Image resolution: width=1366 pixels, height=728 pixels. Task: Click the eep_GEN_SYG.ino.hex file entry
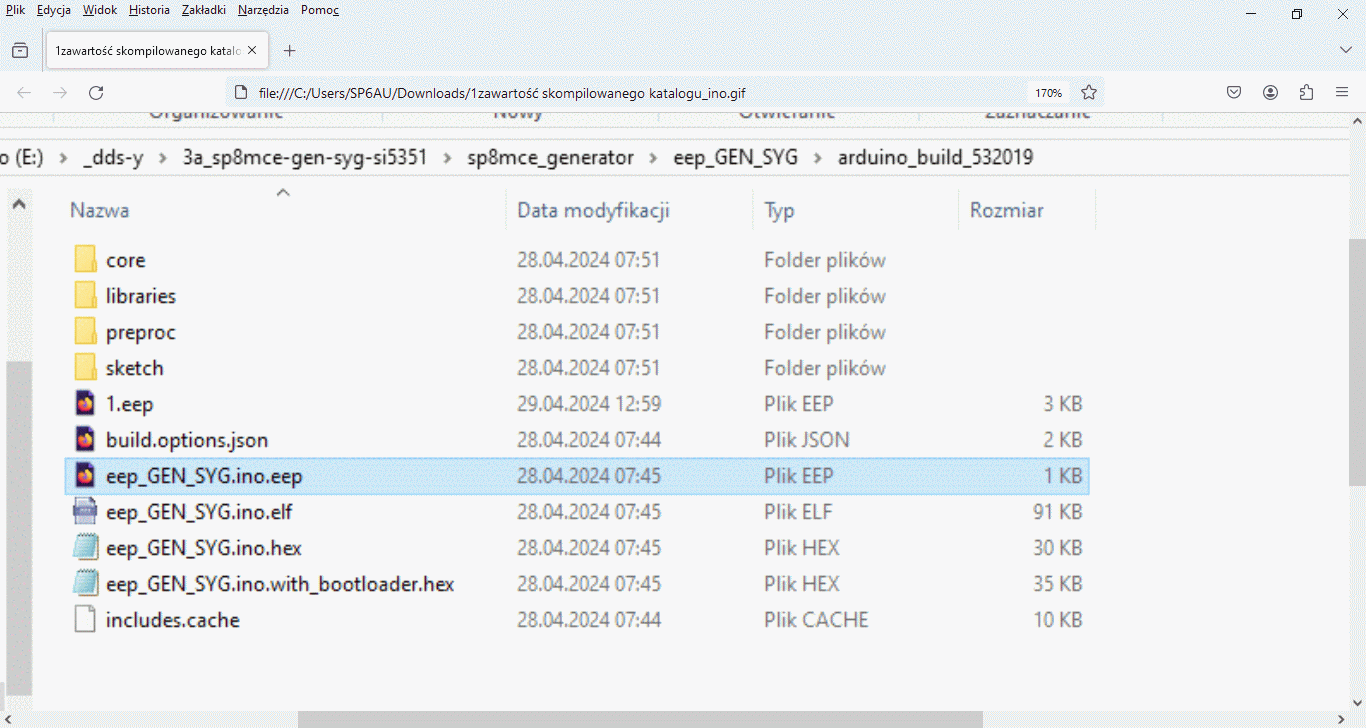pos(203,548)
